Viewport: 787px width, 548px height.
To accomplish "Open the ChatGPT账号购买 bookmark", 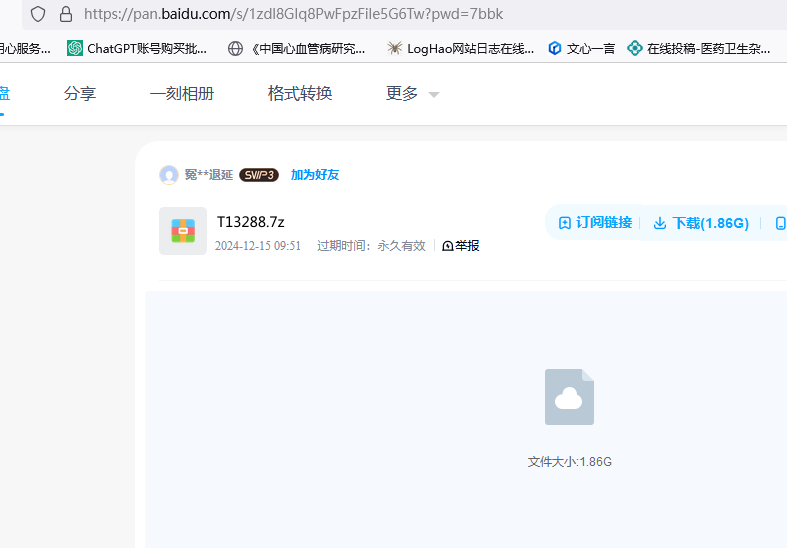I will tap(137, 48).
